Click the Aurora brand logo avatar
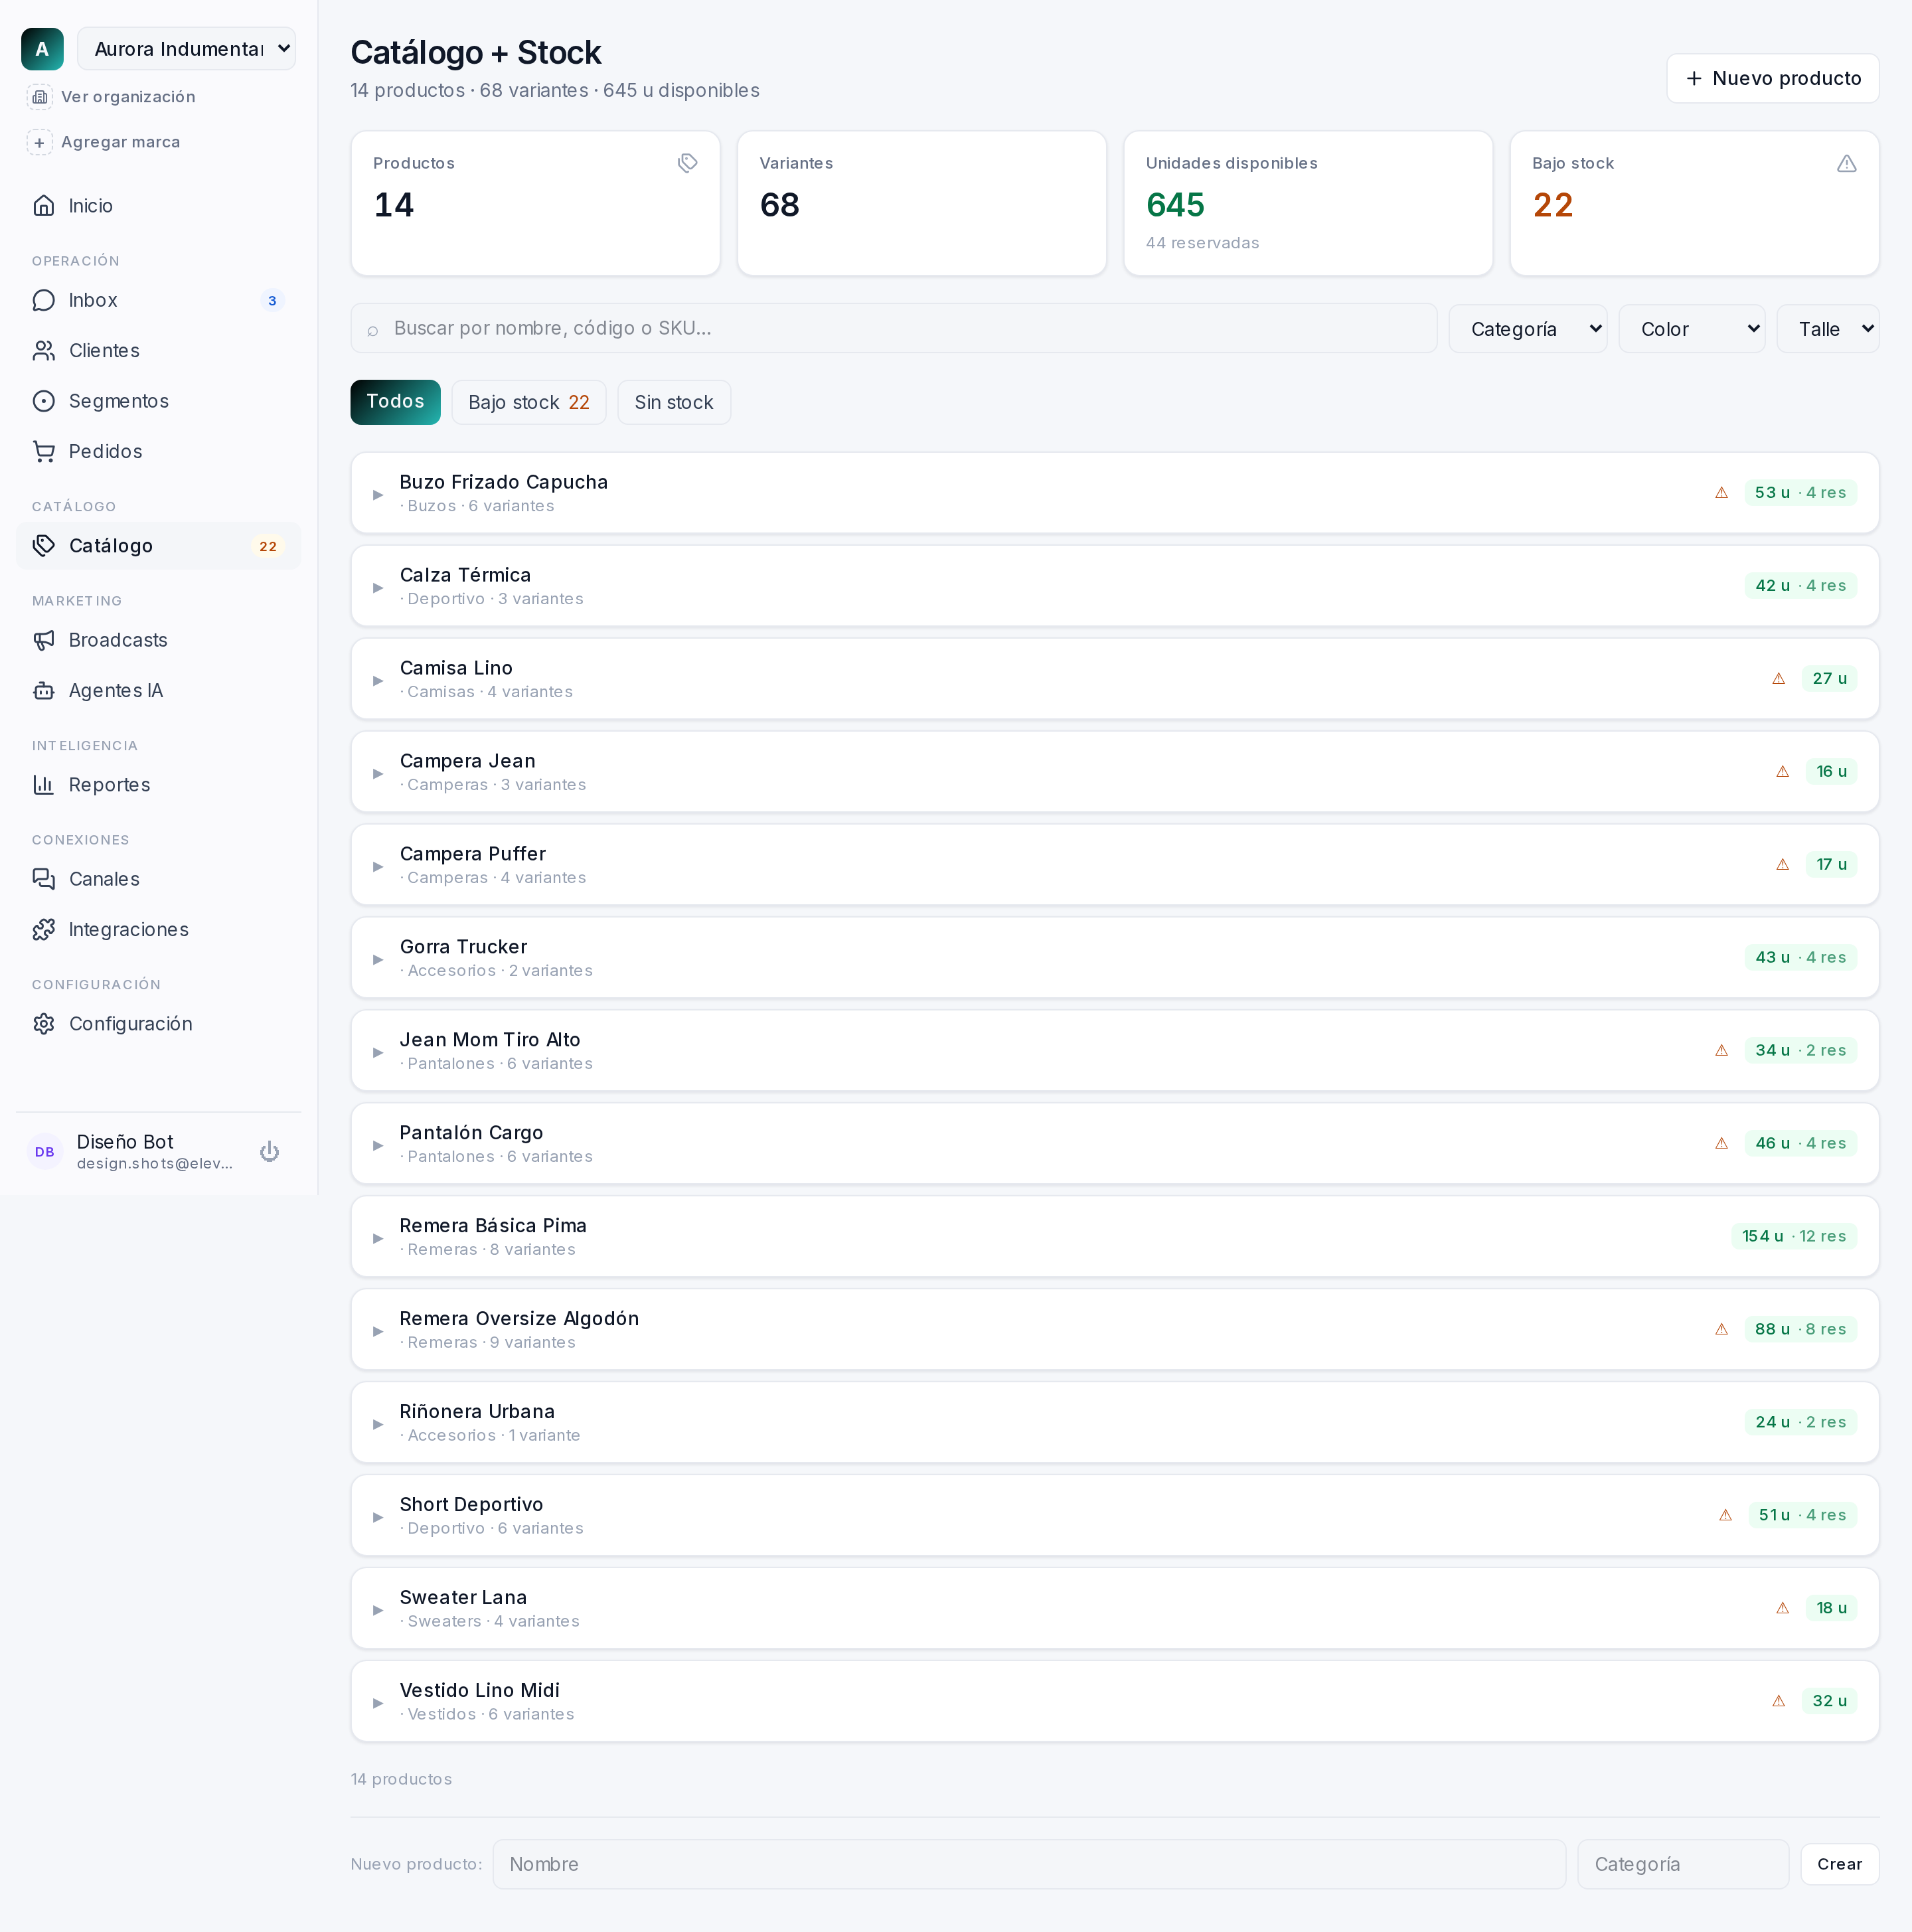The height and width of the screenshot is (1932, 1912). coord(42,49)
